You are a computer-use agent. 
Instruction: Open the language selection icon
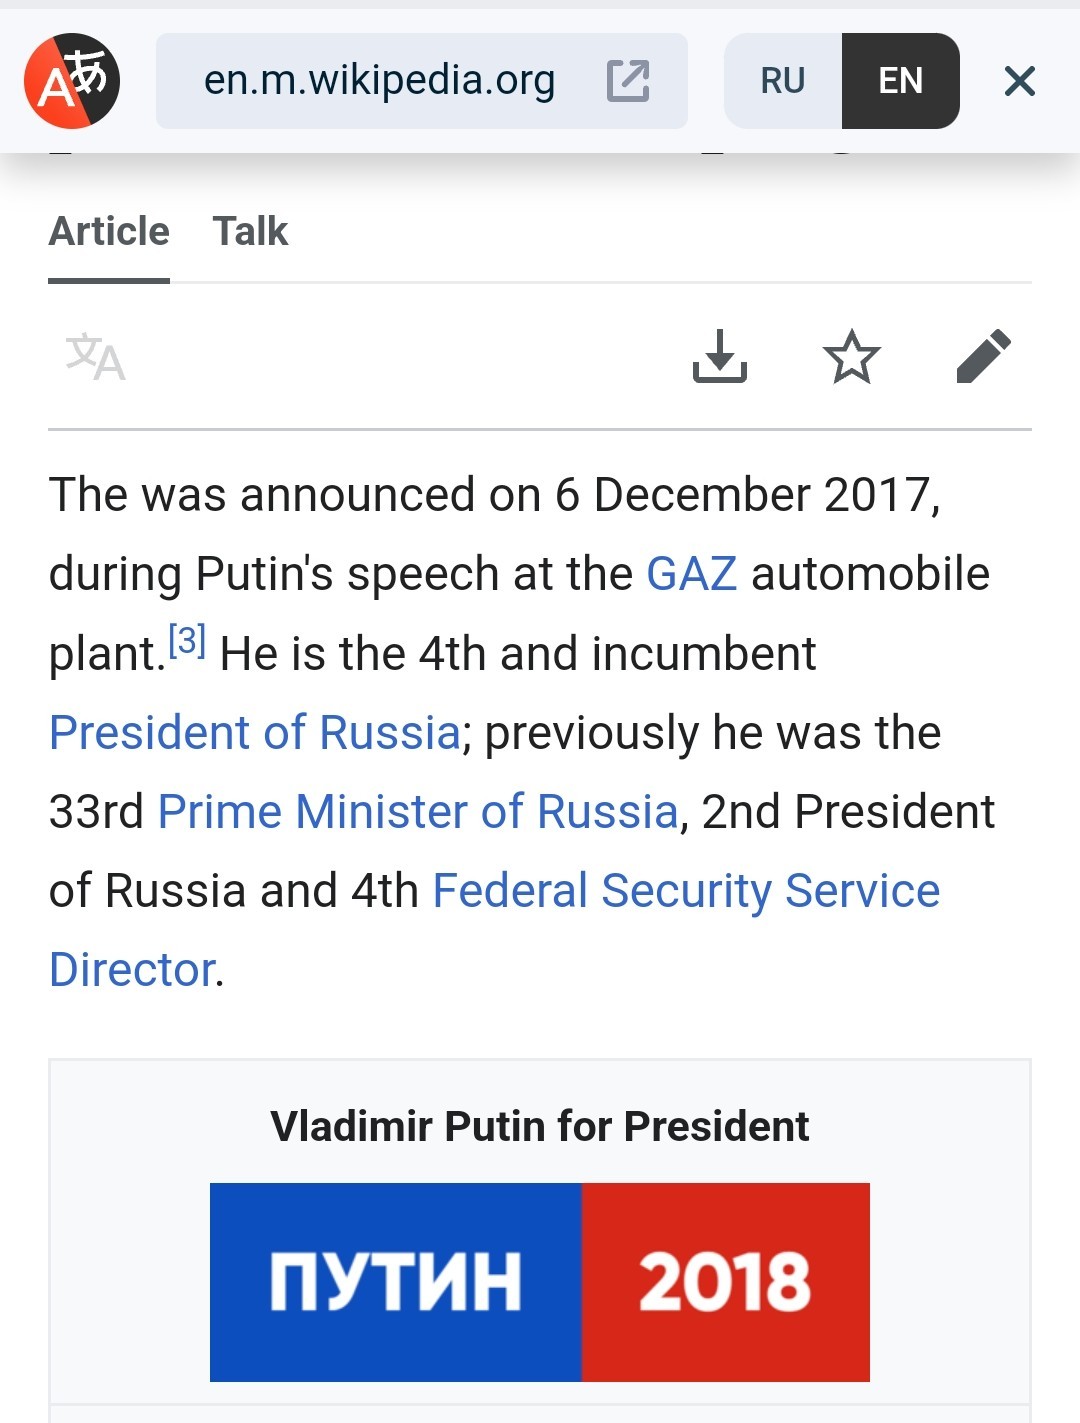[96, 357]
